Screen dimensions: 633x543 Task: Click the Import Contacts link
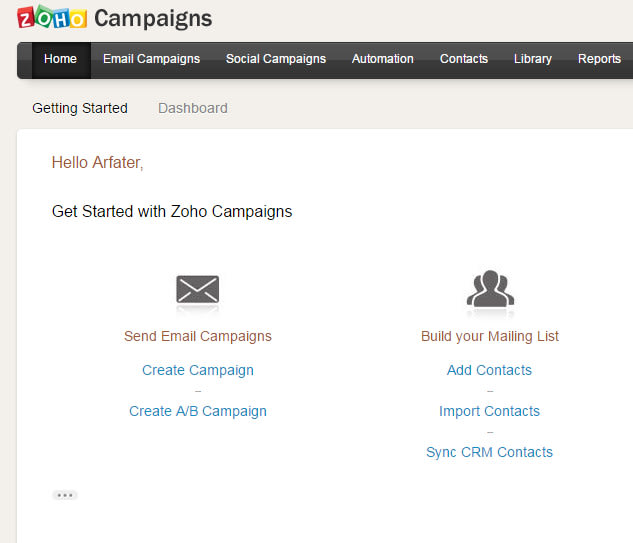pos(489,411)
